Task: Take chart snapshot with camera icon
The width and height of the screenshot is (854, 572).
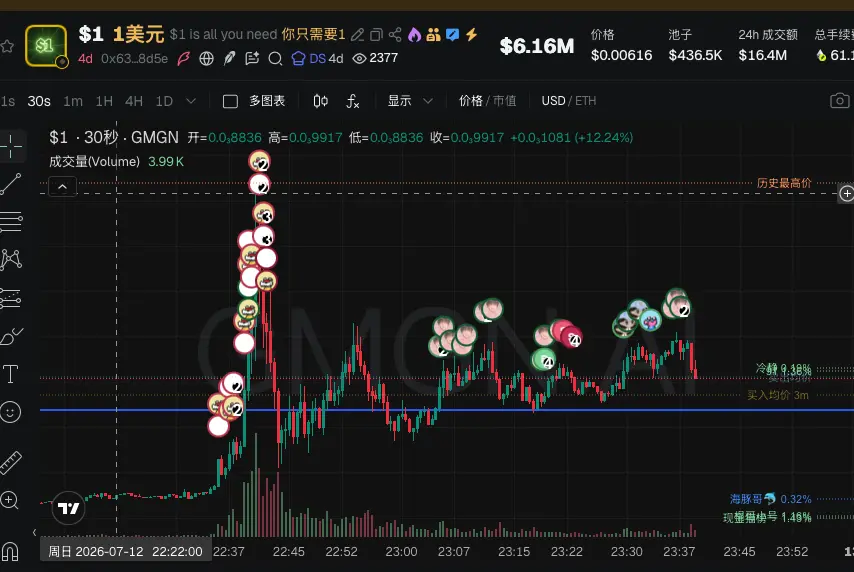Action: click(839, 101)
